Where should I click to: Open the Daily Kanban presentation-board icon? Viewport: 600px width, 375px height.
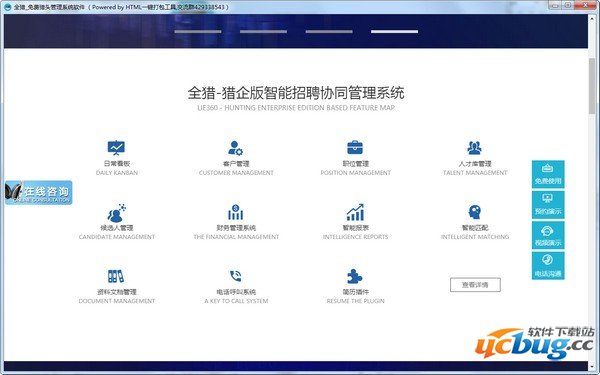[x=116, y=148]
